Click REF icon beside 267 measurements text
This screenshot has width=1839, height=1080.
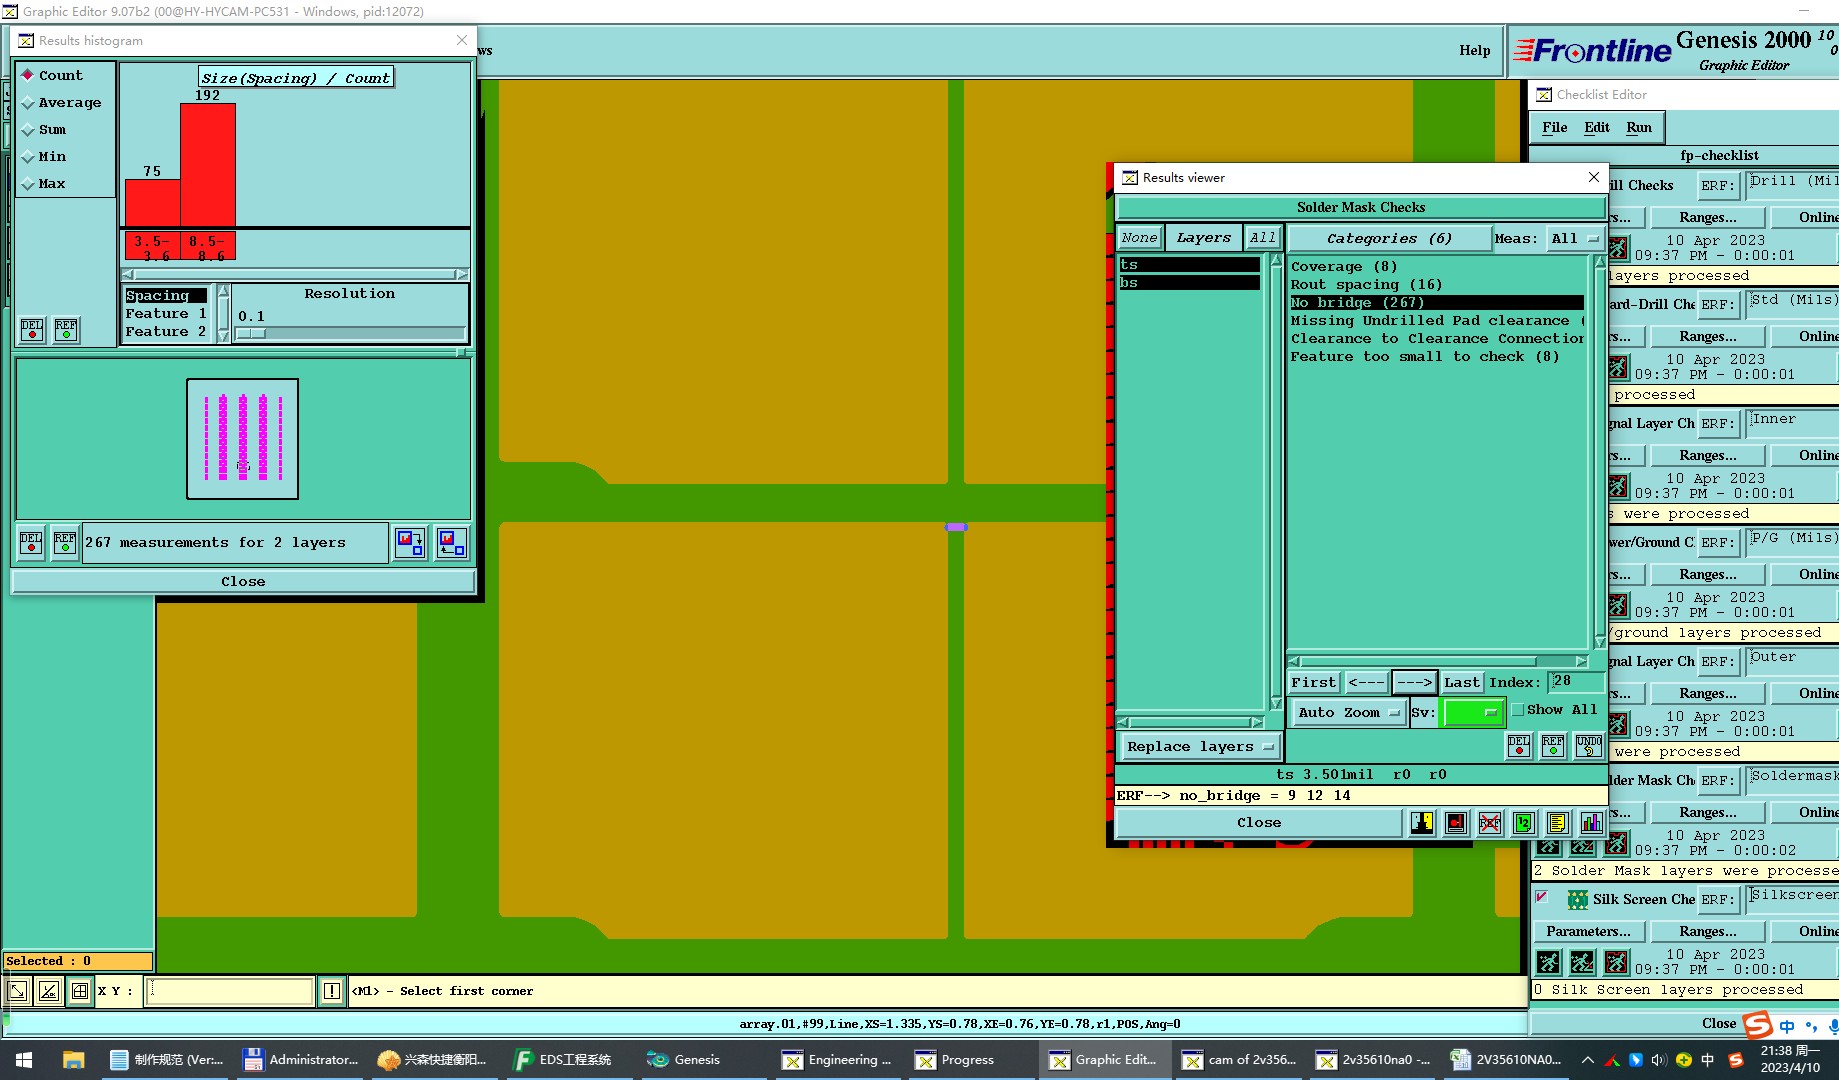[x=65, y=542]
